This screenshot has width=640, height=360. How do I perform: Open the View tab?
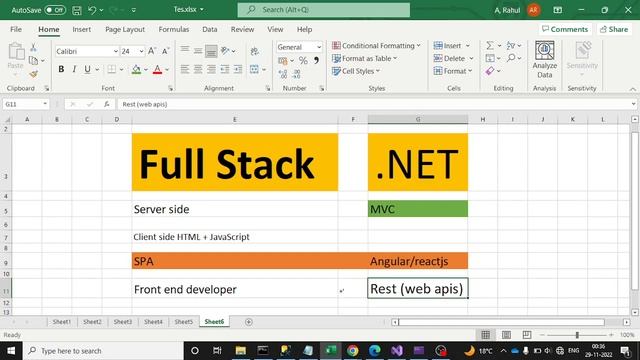click(275, 29)
